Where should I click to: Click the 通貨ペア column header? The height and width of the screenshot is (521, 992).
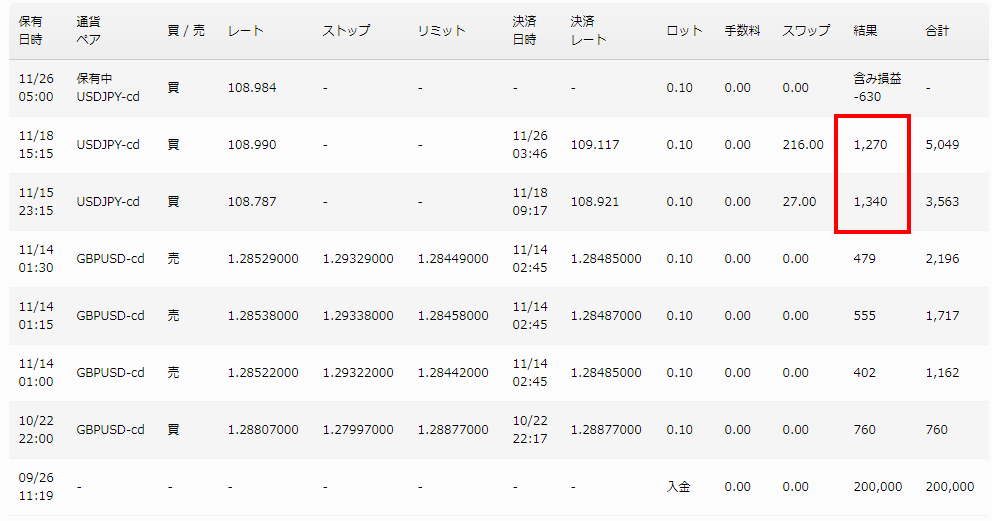pyautogui.click(x=94, y=31)
